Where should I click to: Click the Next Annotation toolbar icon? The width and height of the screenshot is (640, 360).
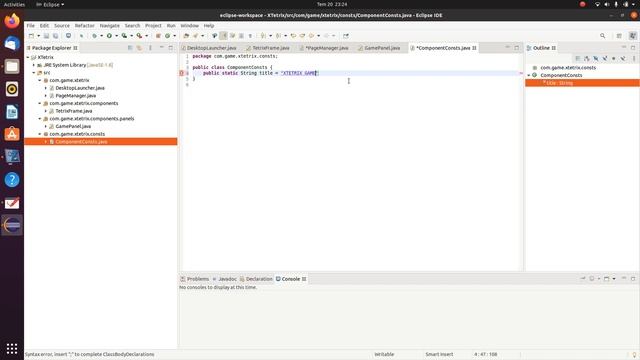pos(263,36)
